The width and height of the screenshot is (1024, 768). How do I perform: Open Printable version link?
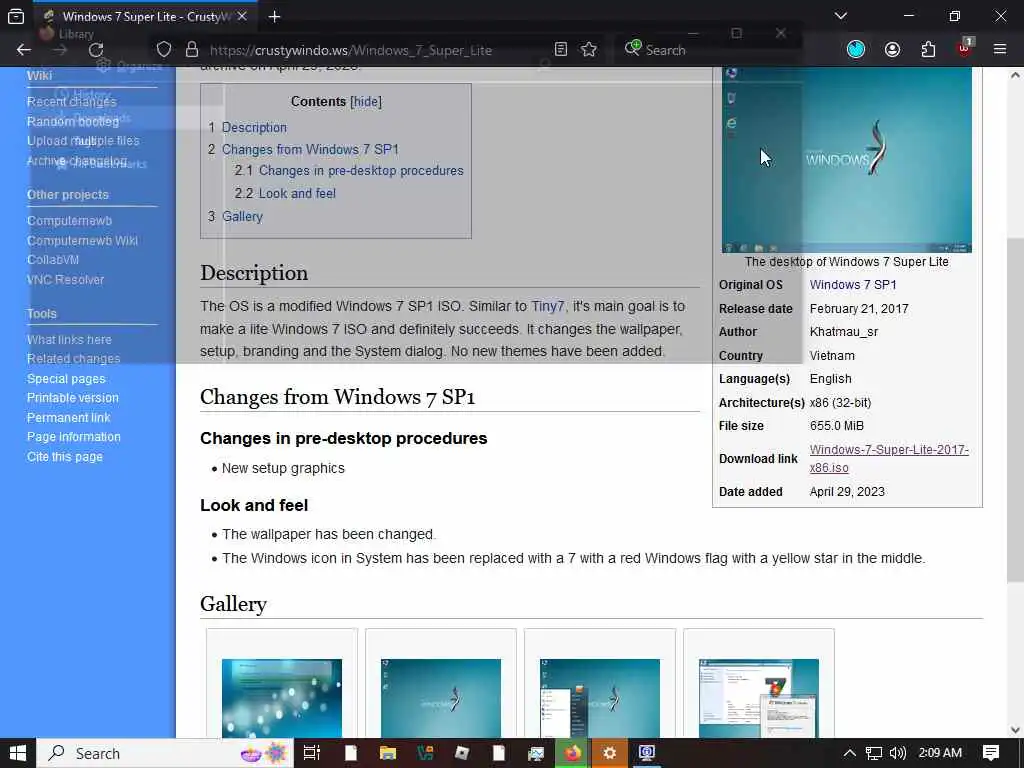tap(72, 398)
